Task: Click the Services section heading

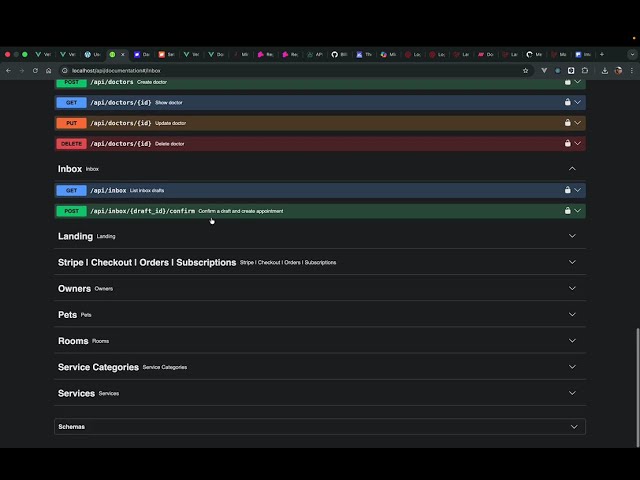Action: click(x=76, y=393)
